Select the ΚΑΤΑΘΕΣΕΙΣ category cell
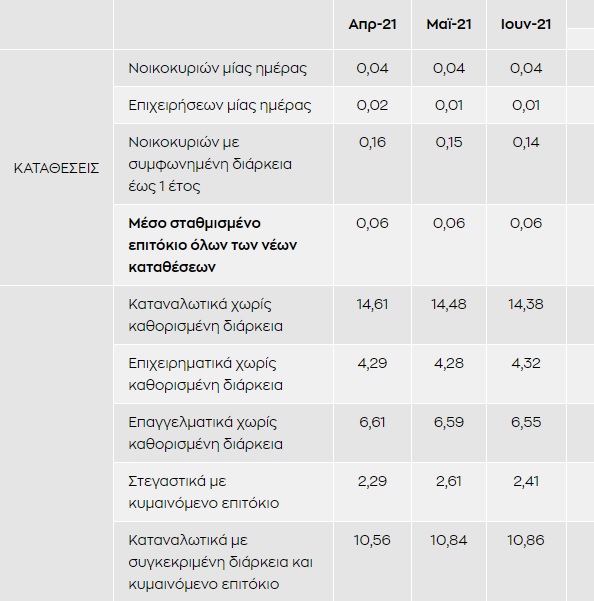 pos(56,168)
